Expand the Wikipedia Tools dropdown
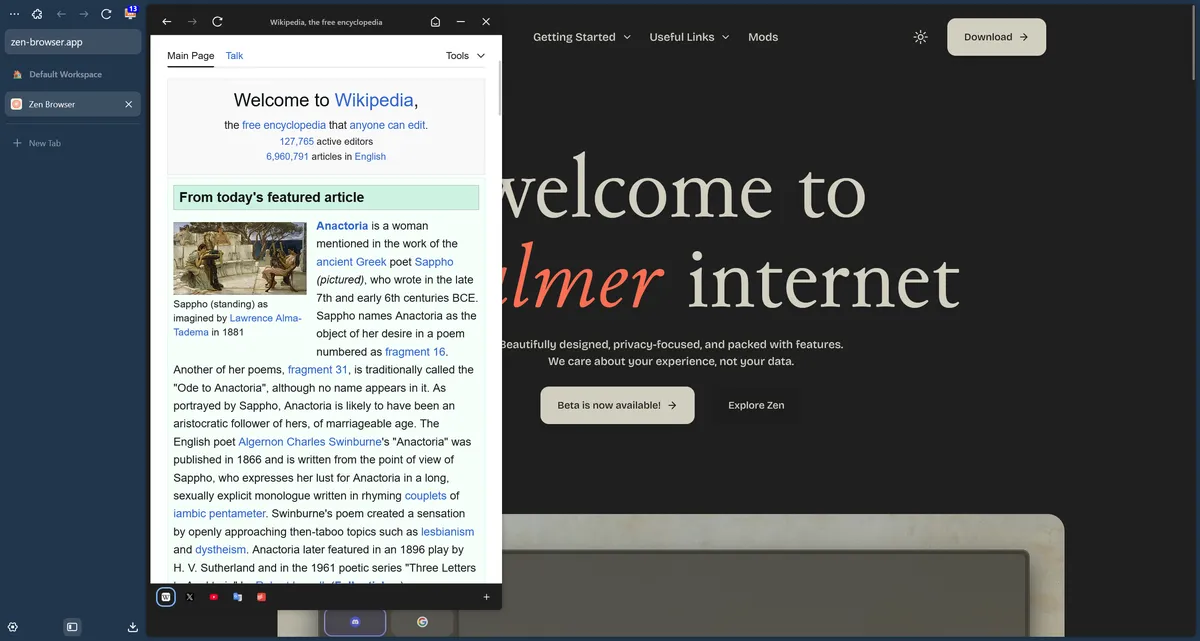The image size is (1200, 641). click(465, 56)
